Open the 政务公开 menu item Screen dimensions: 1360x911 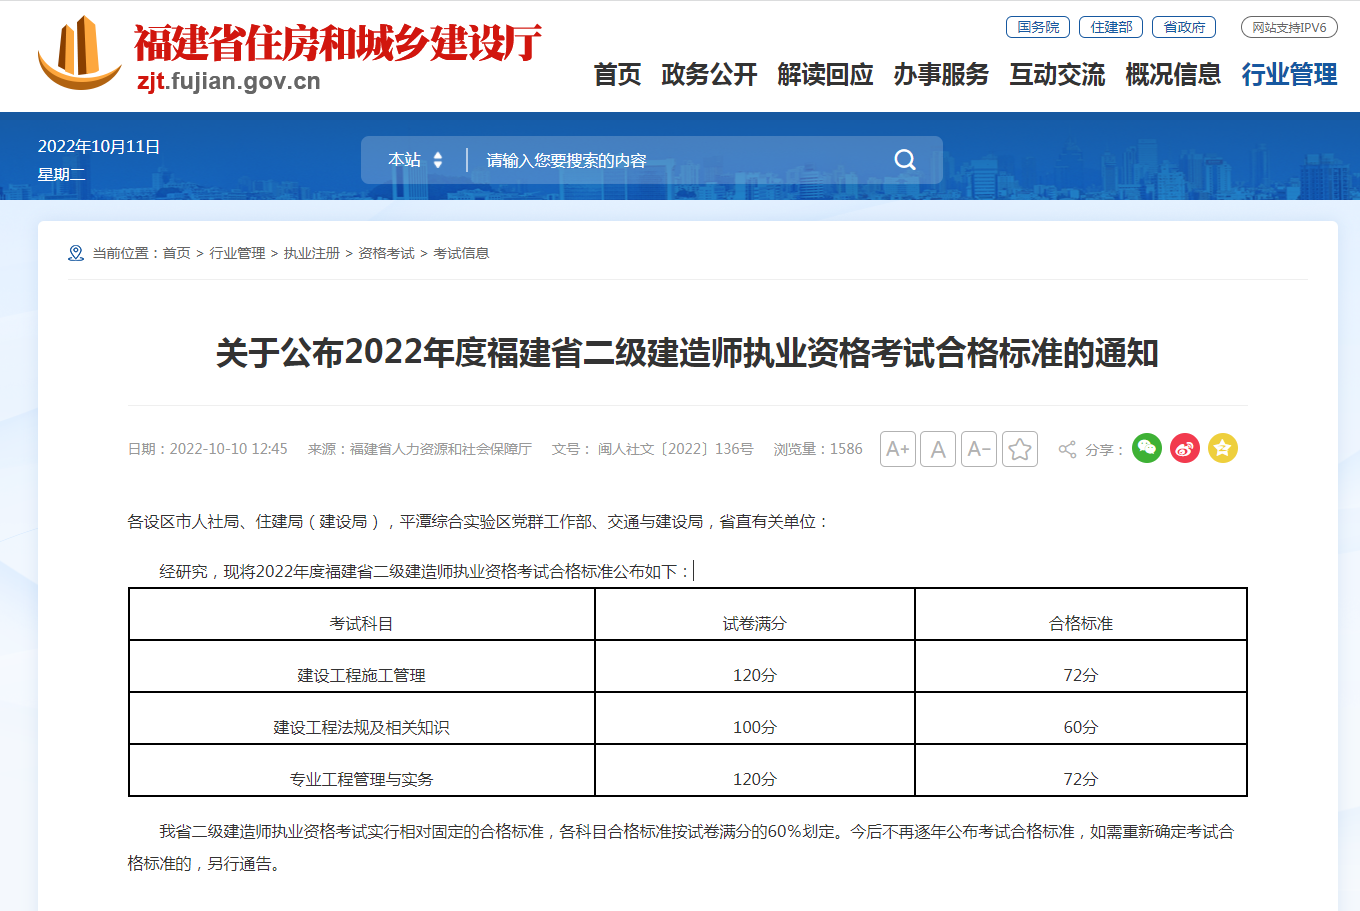pos(709,75)
